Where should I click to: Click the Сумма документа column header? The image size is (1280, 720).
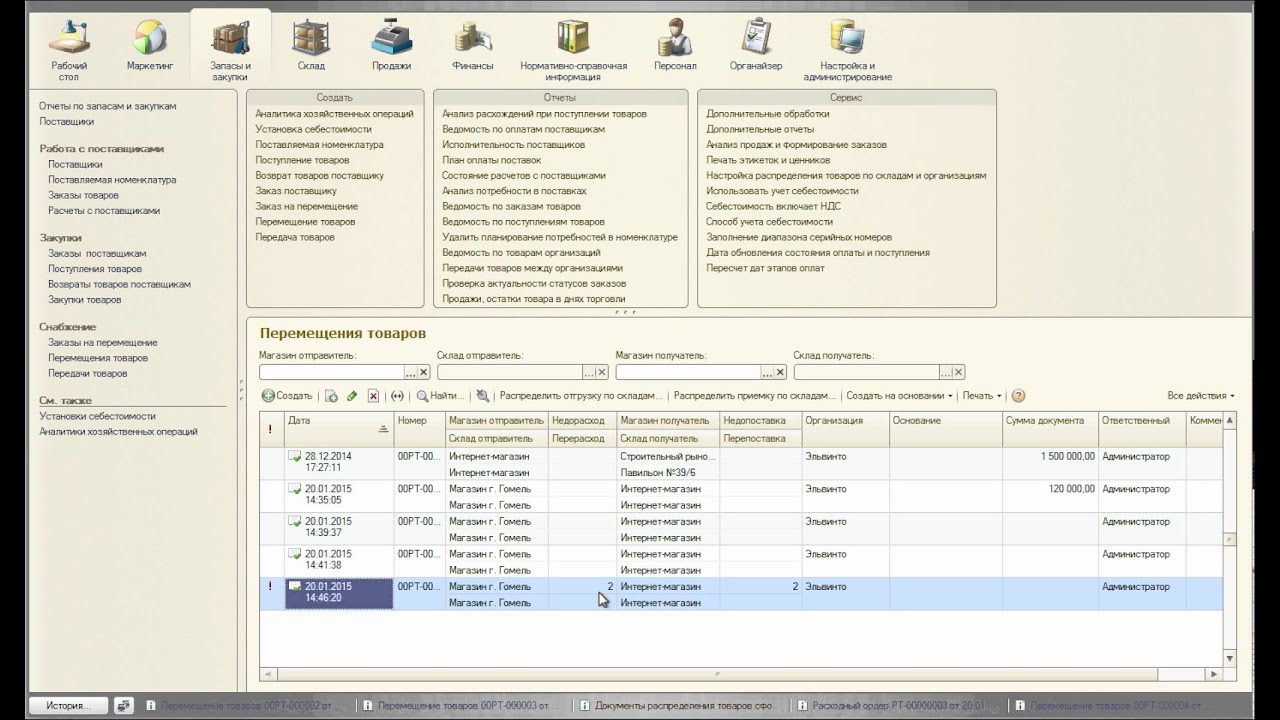(1050, 421)
